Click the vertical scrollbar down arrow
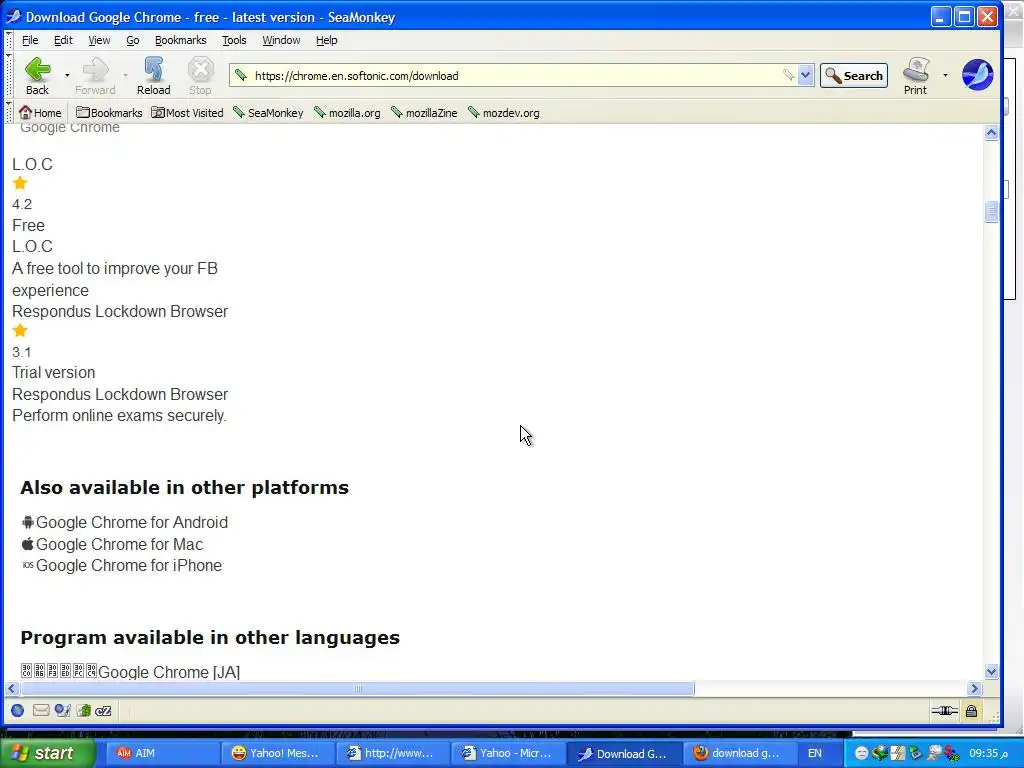Viewport: 1024px width, 768px height. [991, 672]
